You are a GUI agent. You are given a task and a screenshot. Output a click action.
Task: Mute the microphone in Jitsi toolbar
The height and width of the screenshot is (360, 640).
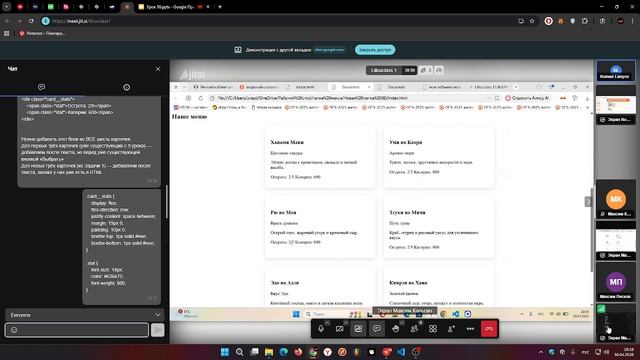(321, 329)
